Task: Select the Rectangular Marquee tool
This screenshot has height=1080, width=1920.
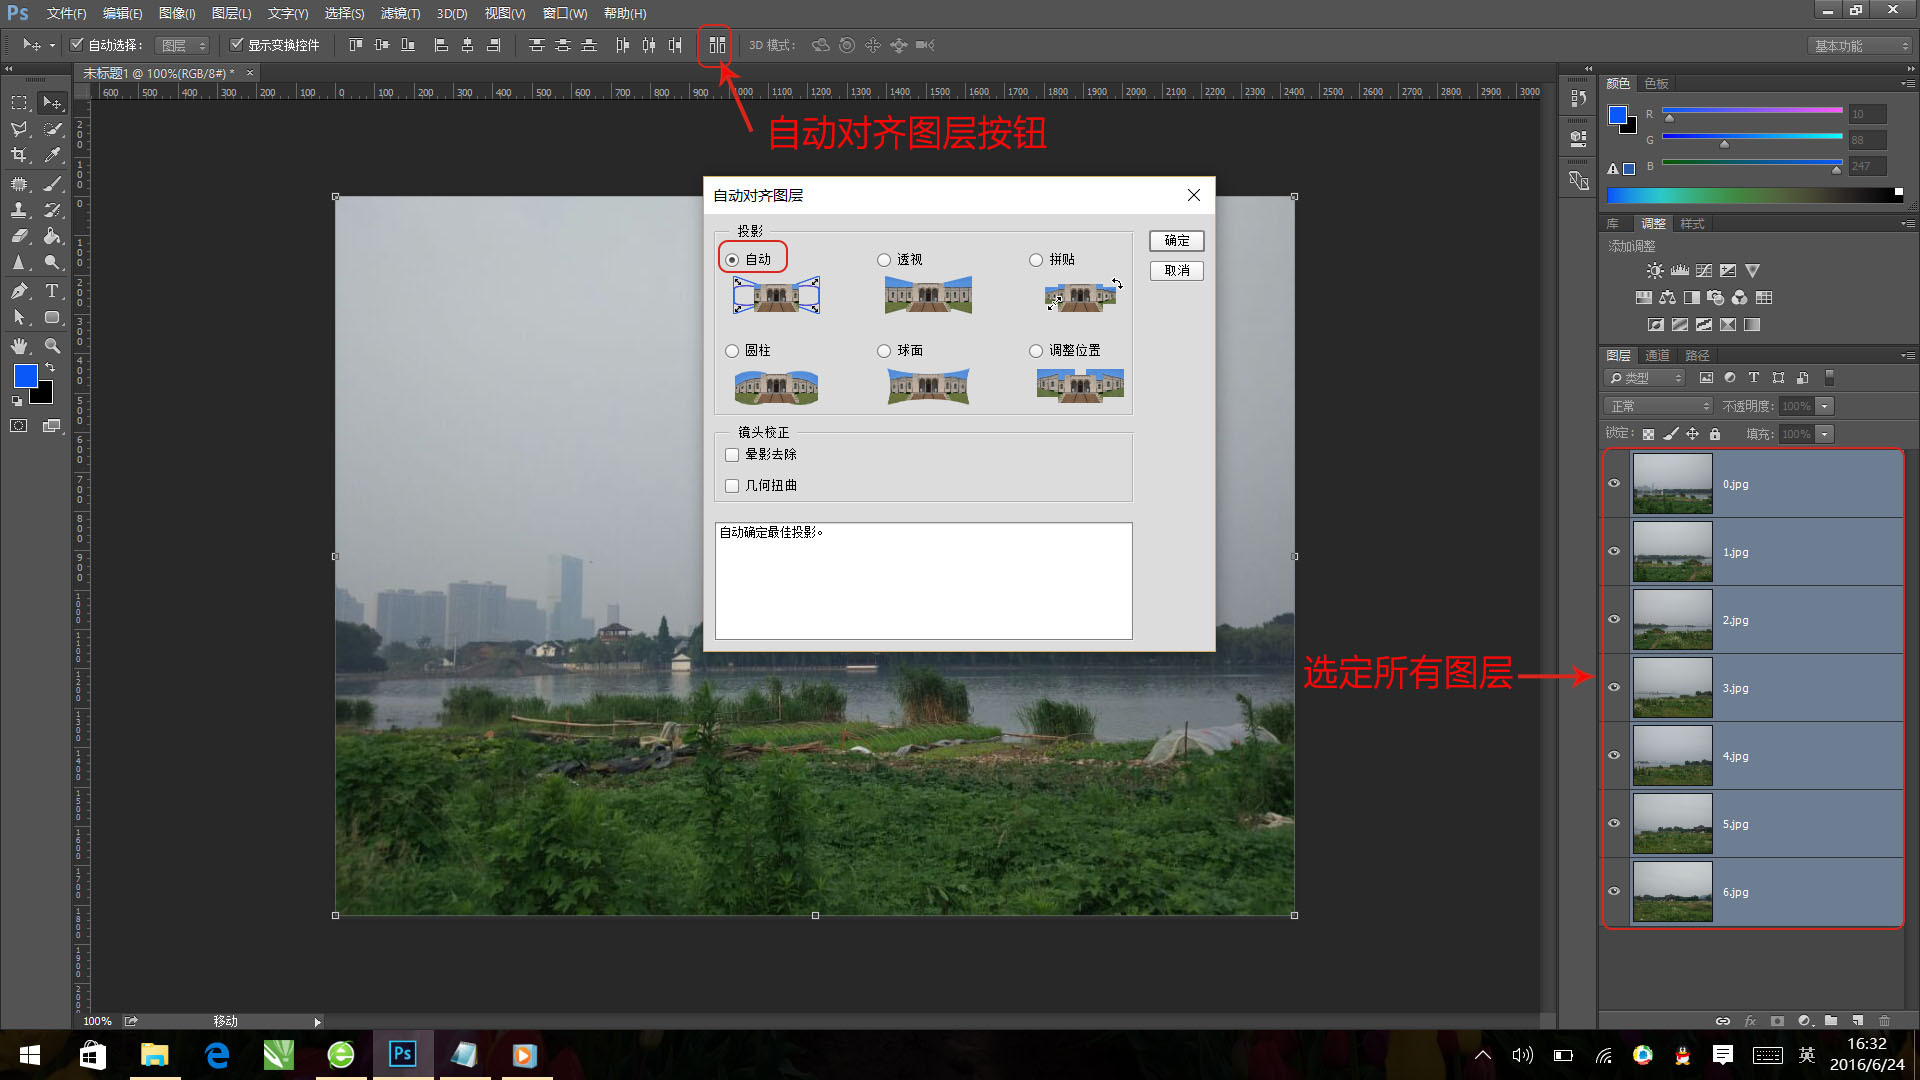Action: pos(19,103)
